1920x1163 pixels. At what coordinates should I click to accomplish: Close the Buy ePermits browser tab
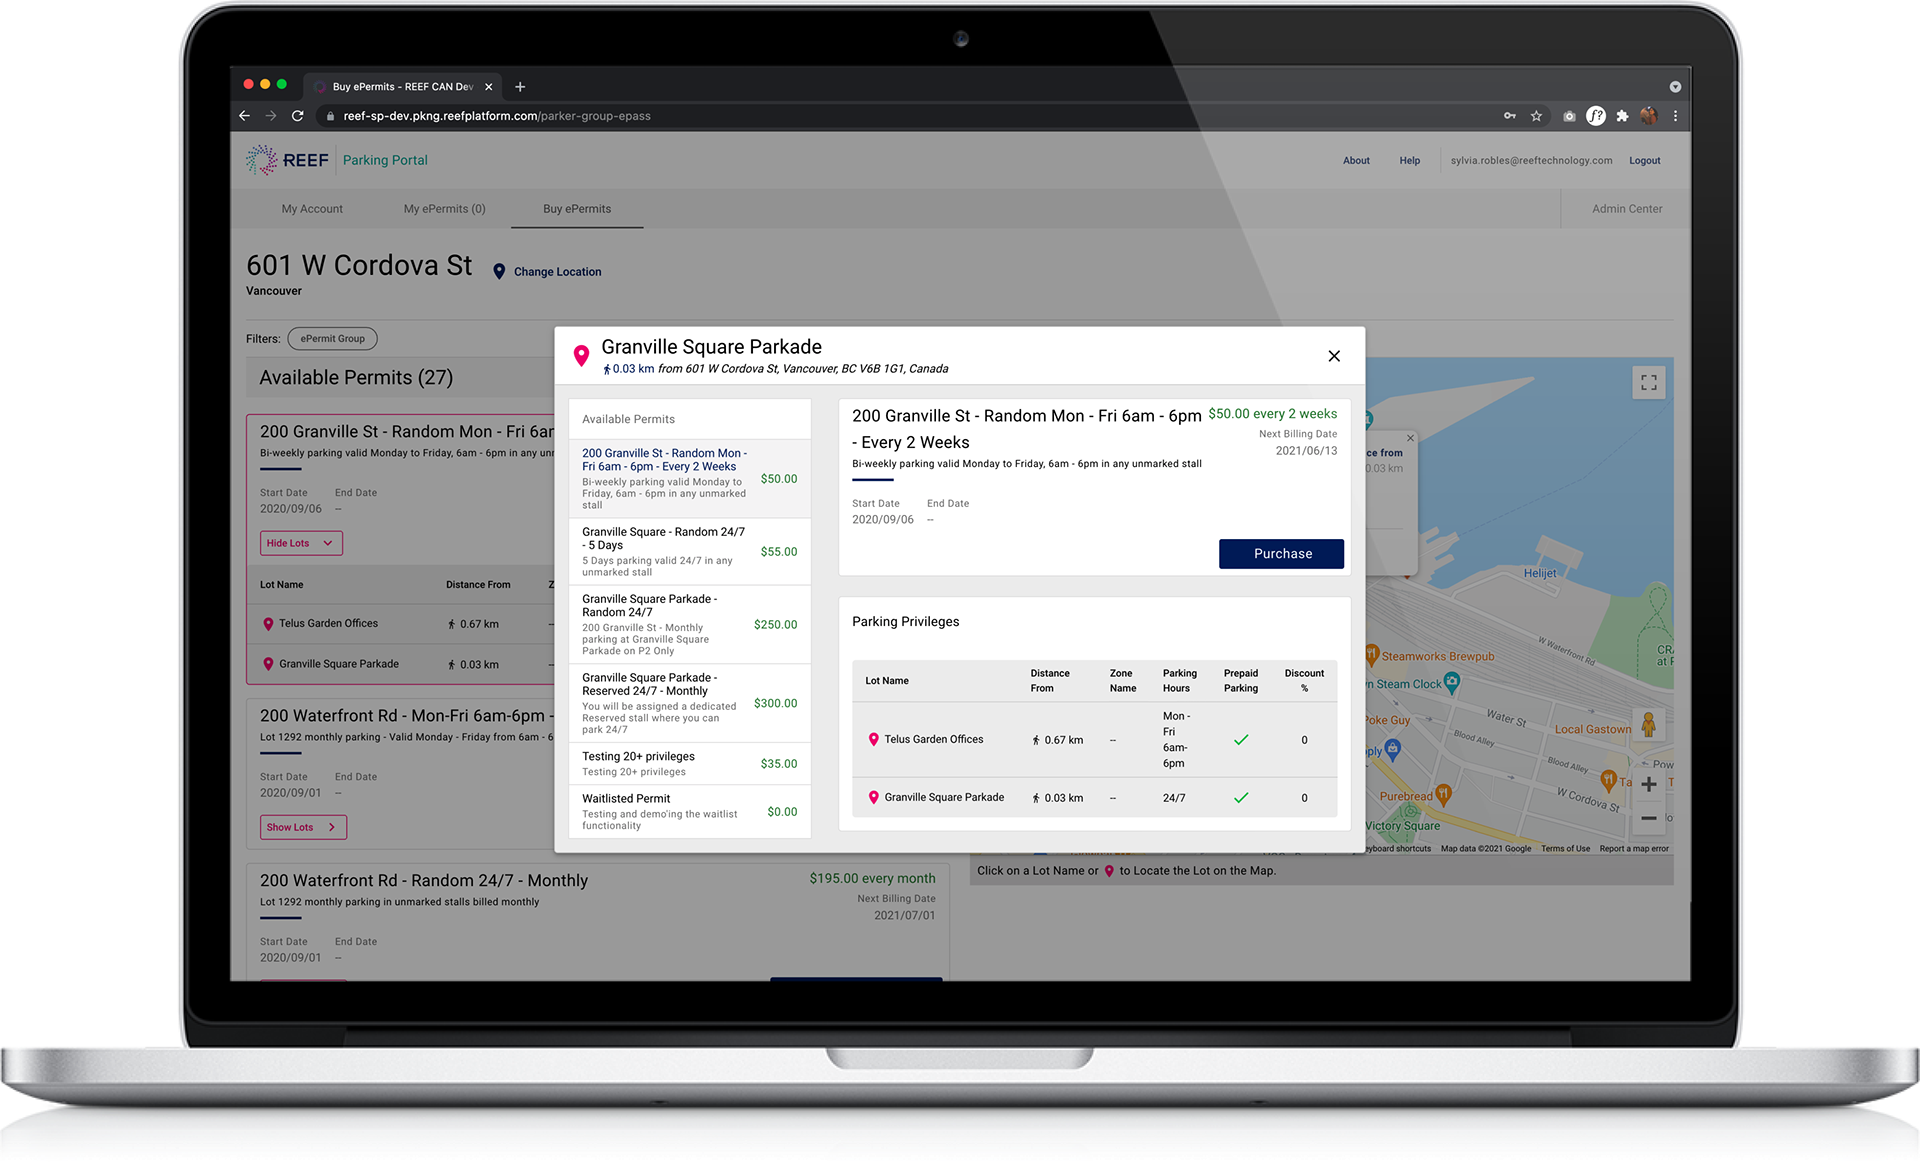[x=489, y=87]
